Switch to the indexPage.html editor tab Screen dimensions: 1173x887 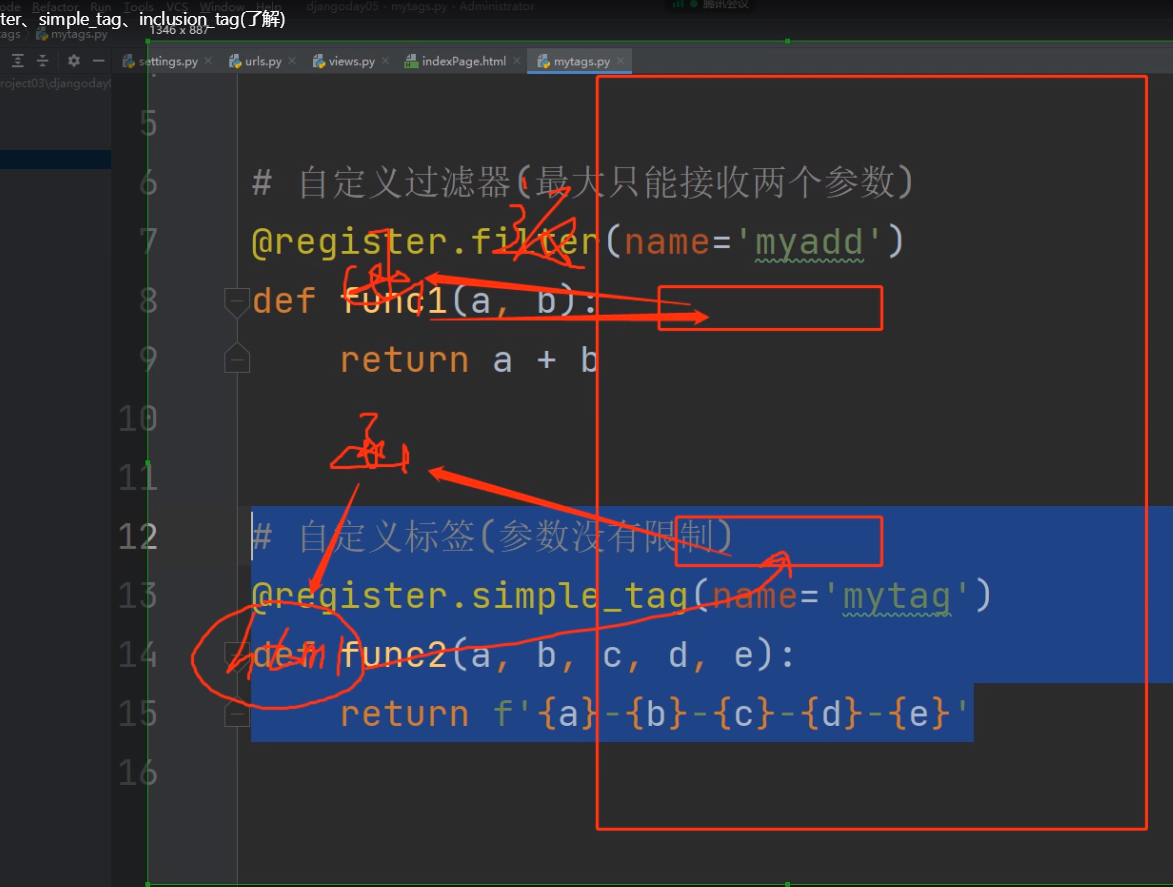[x=462, y=61]
